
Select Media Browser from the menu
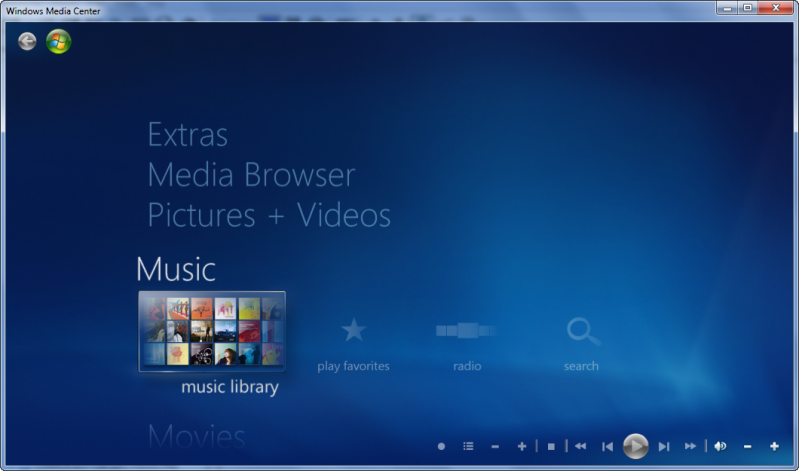(x=251, y=175)
